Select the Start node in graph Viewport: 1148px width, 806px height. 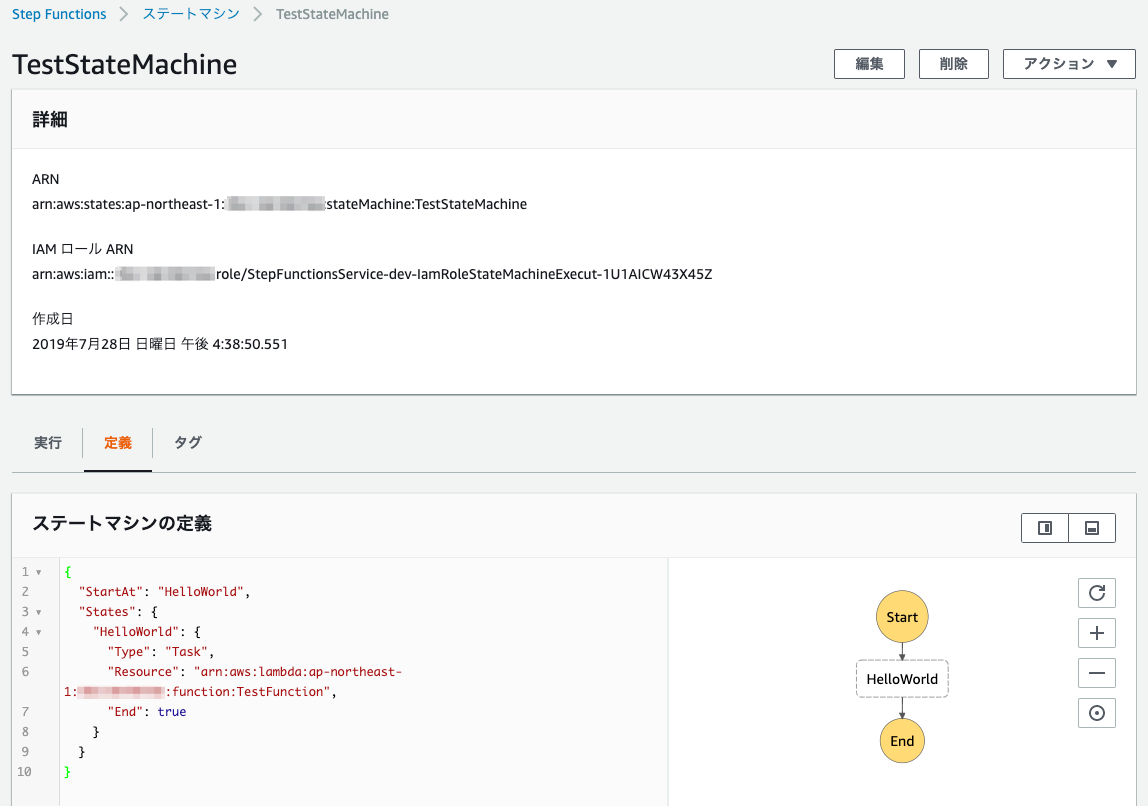point(902,617)
